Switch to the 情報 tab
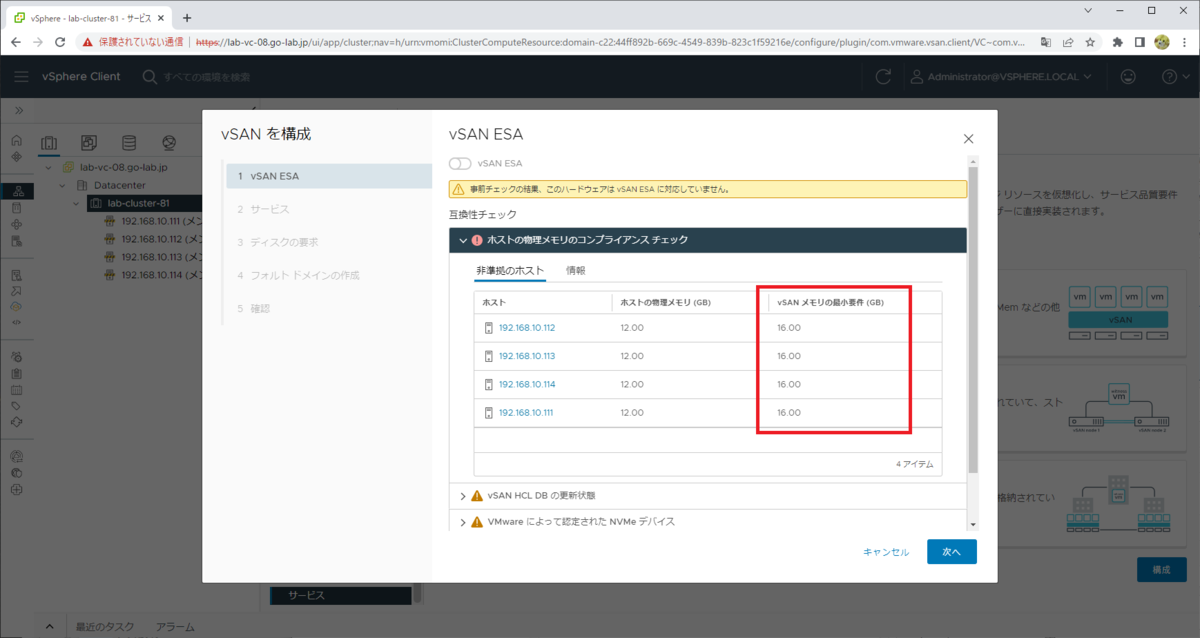This screenshot has height=638, width=1200. (x=576, y=270)
